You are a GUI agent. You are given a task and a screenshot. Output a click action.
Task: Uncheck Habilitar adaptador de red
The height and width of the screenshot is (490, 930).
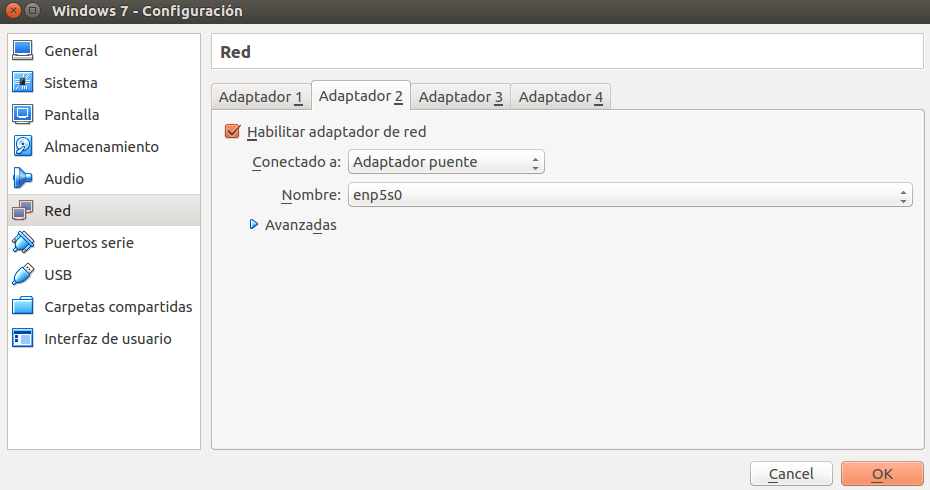pos(232,131)
